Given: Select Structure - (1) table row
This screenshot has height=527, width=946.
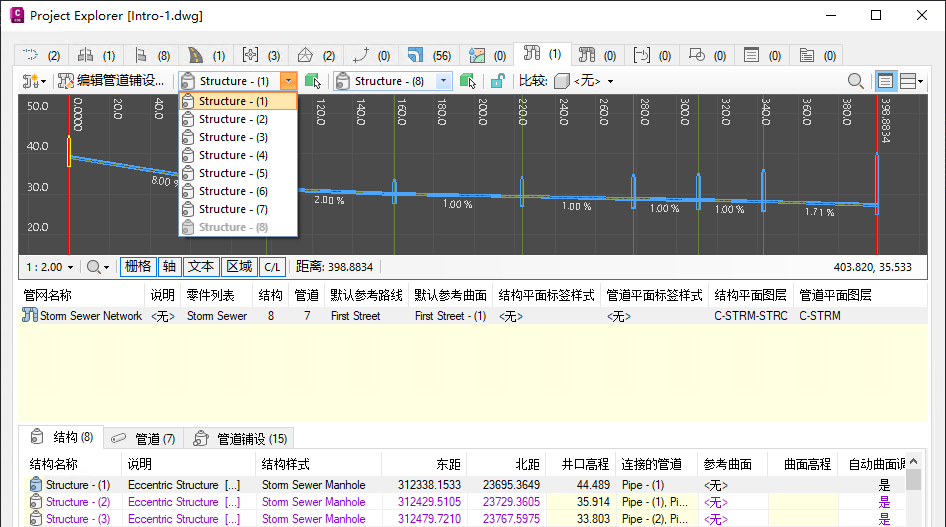Looking at the screenshot, I should 465,485.
